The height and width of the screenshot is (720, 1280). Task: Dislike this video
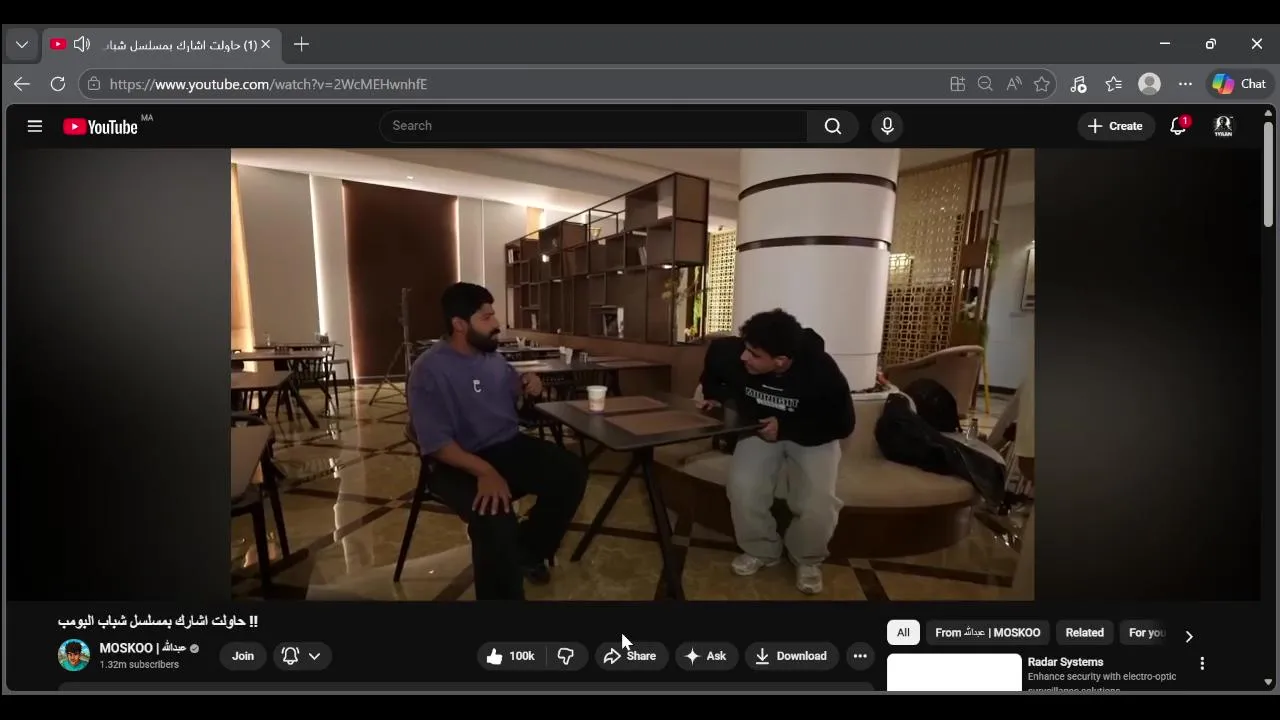(x=566, y=656)
